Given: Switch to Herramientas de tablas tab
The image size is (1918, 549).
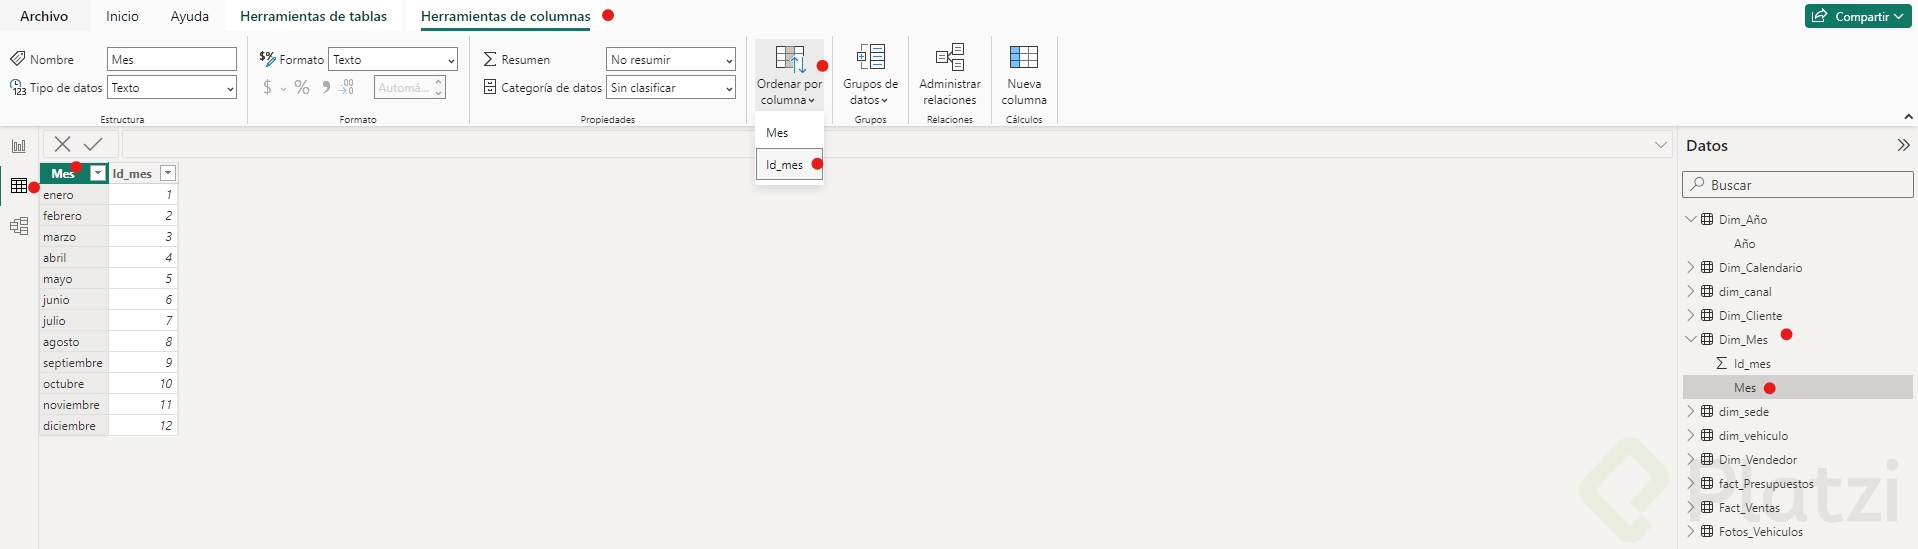Looking at the screenshot, I should point(313,16).
